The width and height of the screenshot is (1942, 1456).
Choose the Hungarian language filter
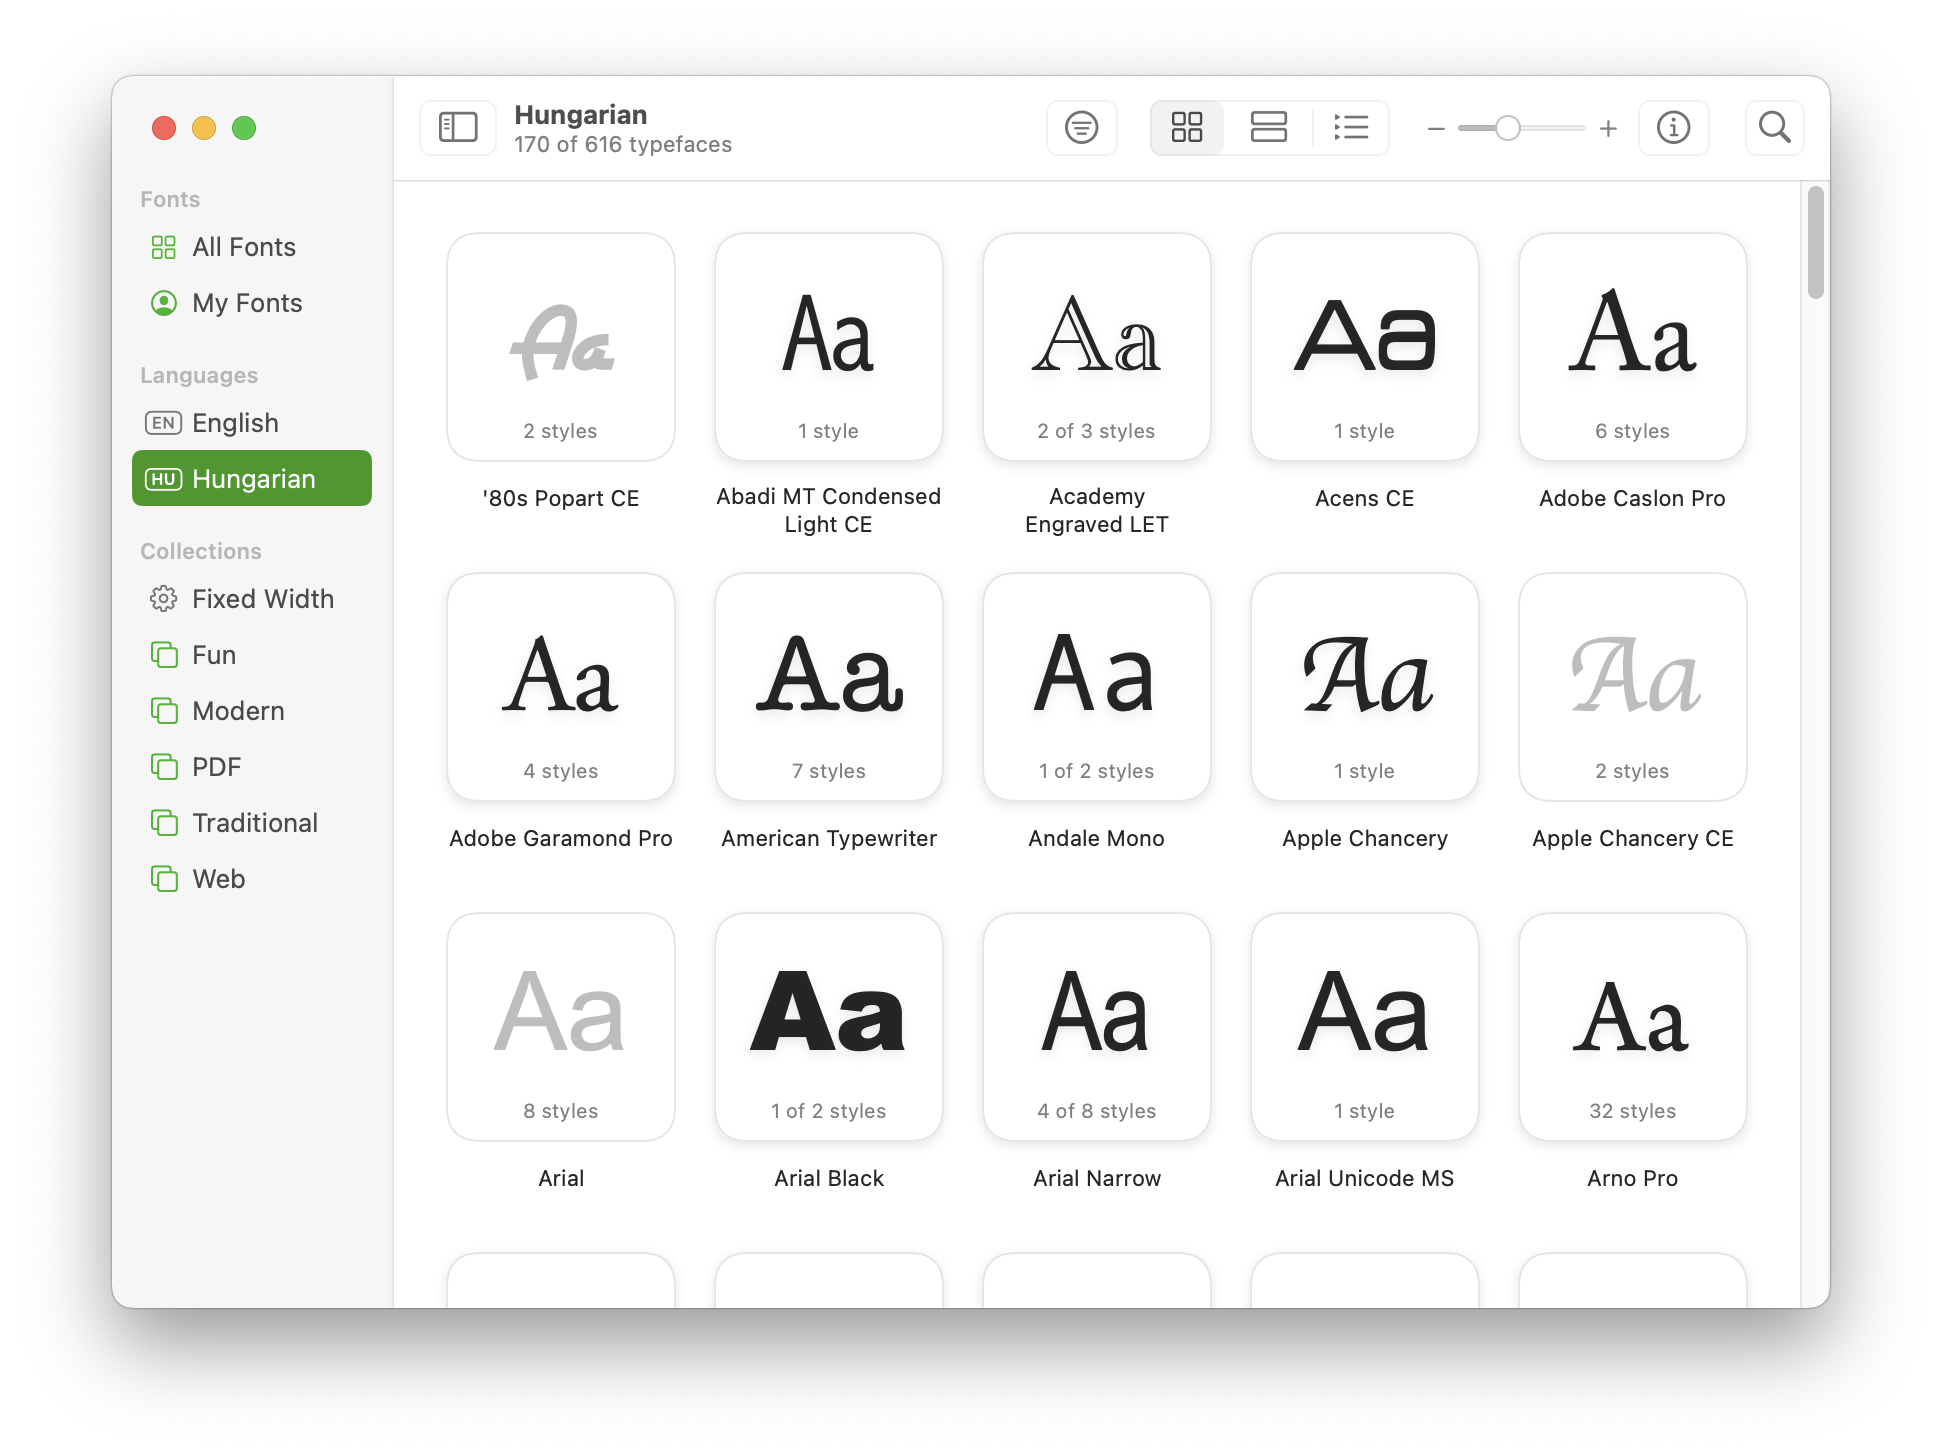(252, 478)
